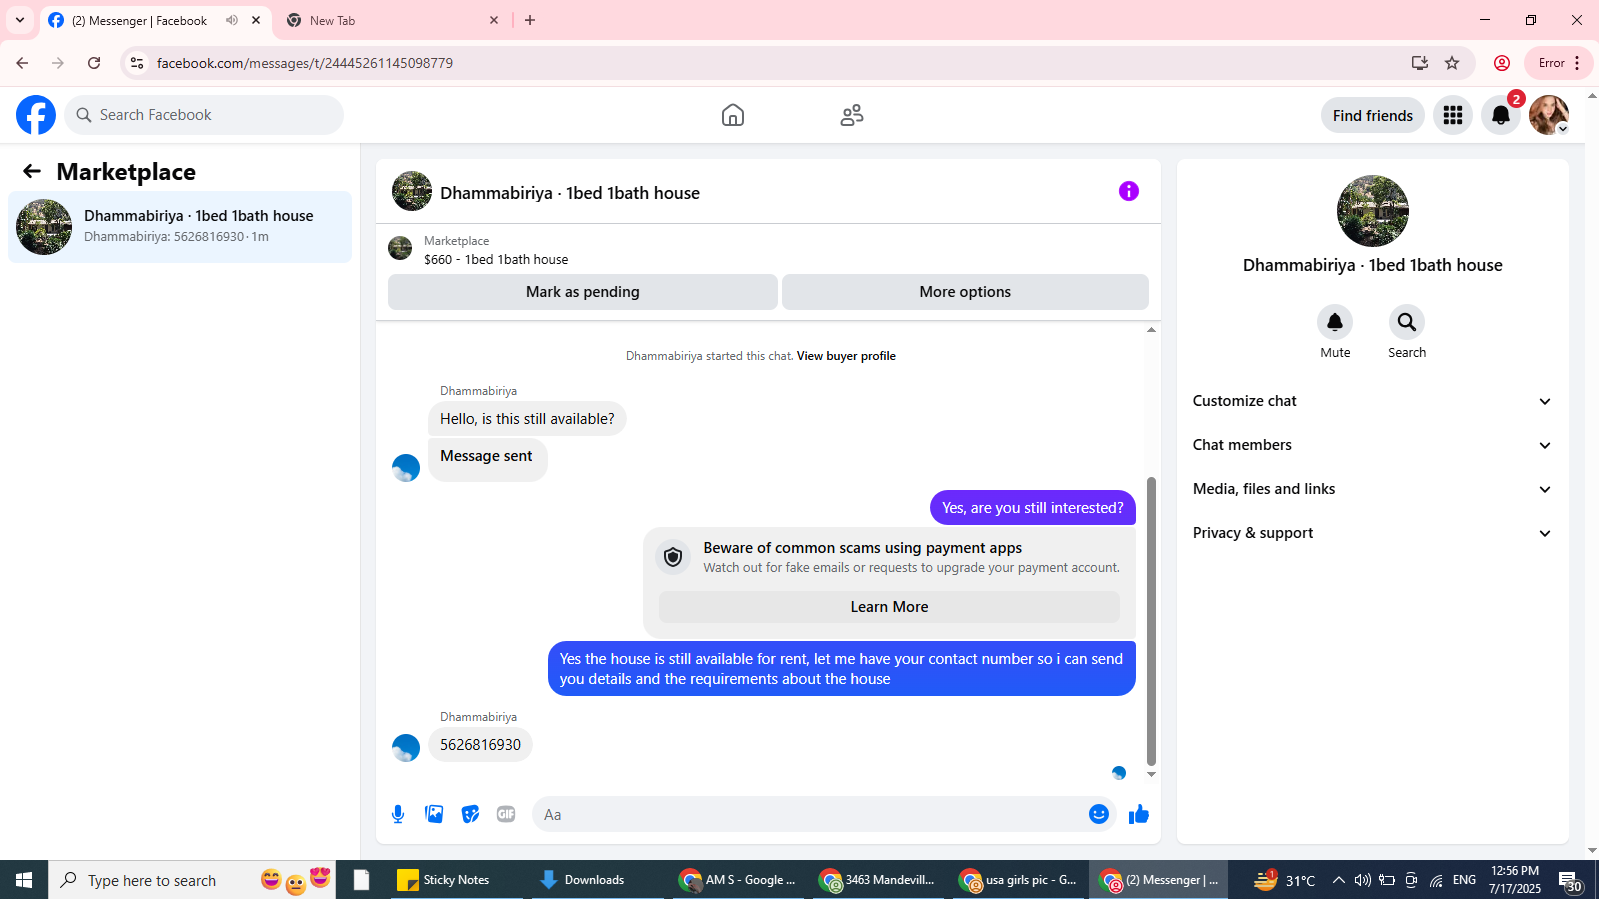Switch to the Messenger | Facebook tab
This screenshot has height=899, width=1599.
pyautogui.click(x=156, y=20)
